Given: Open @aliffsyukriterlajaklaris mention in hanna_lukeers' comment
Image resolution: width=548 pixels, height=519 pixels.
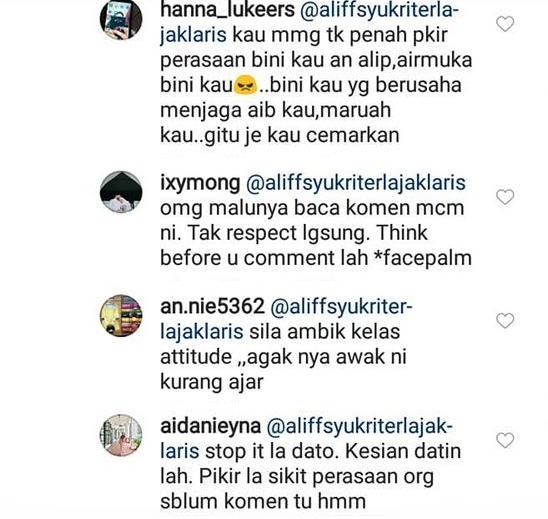Looking at the screenshot, I should [379, 10].
